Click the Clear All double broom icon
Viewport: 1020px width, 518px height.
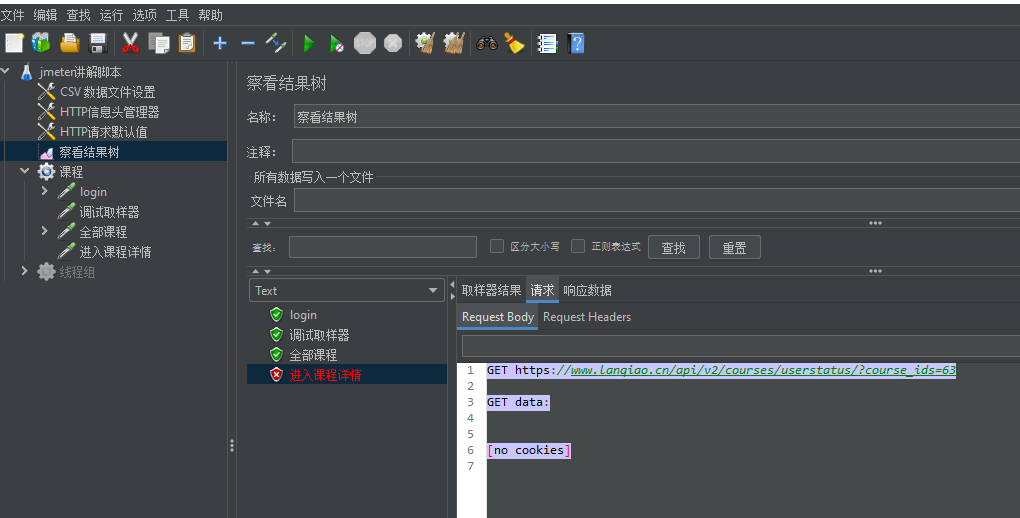[454, 43]
